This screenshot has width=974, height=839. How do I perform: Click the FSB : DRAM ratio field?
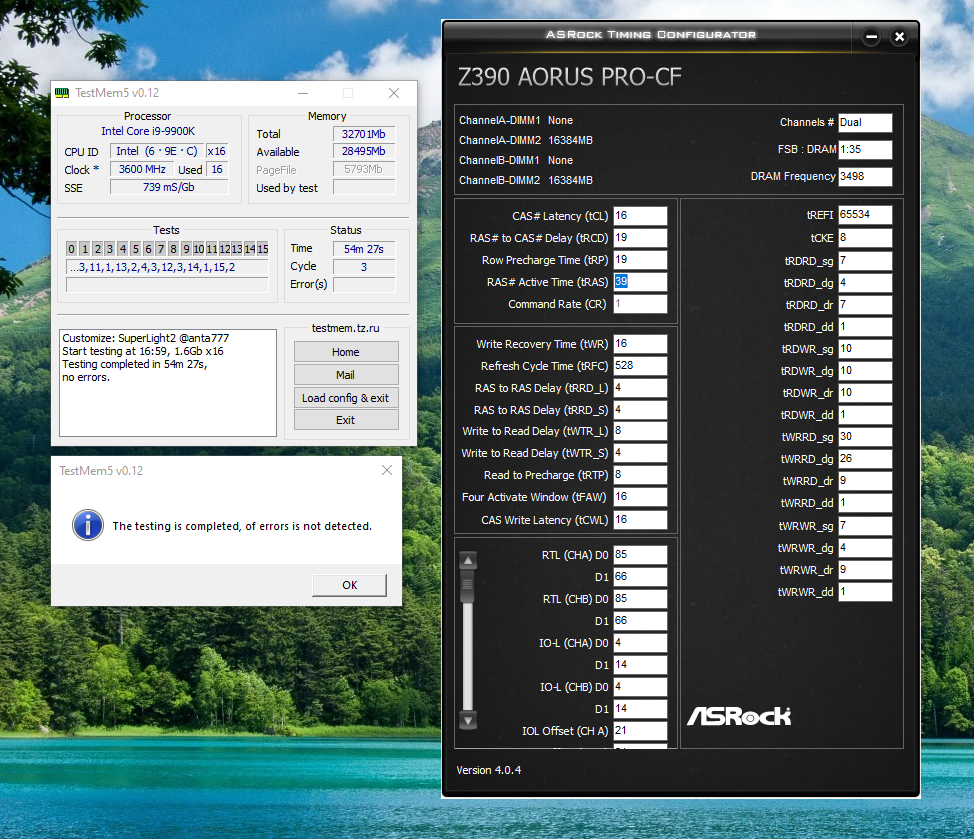[x=865, y=150]
